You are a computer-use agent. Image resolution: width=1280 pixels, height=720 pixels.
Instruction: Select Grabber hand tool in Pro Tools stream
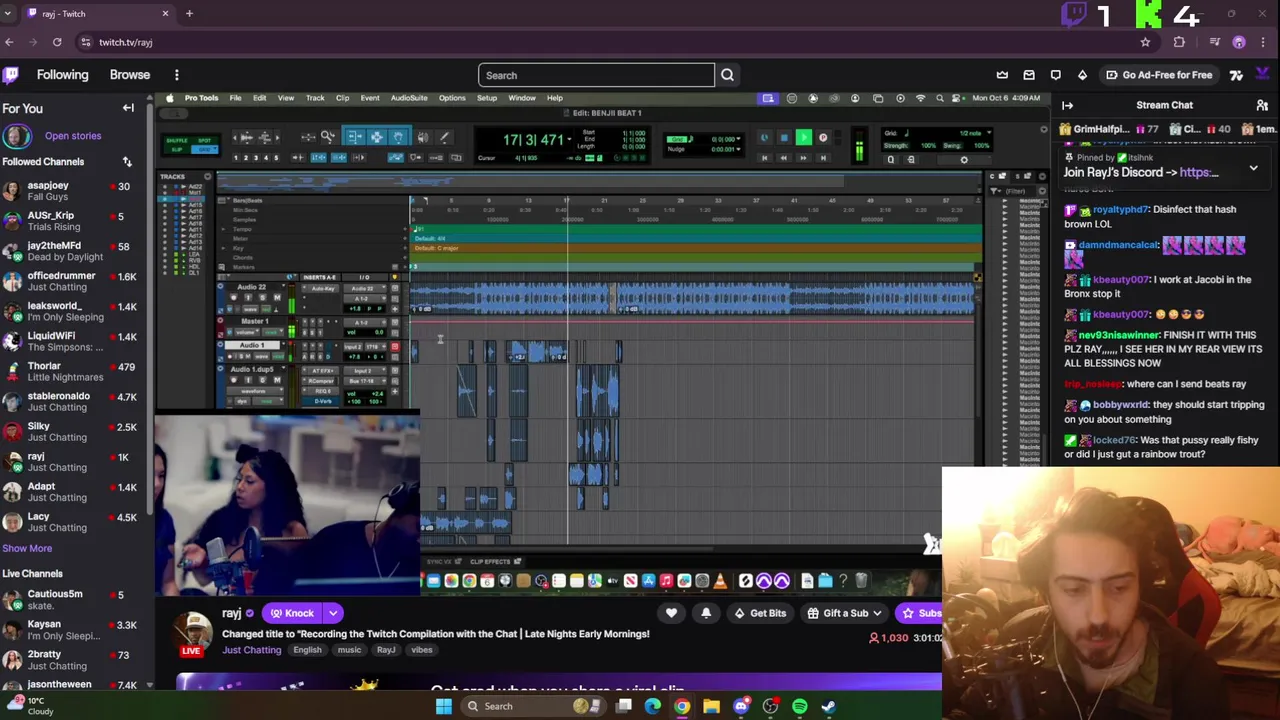pos(399,137)
